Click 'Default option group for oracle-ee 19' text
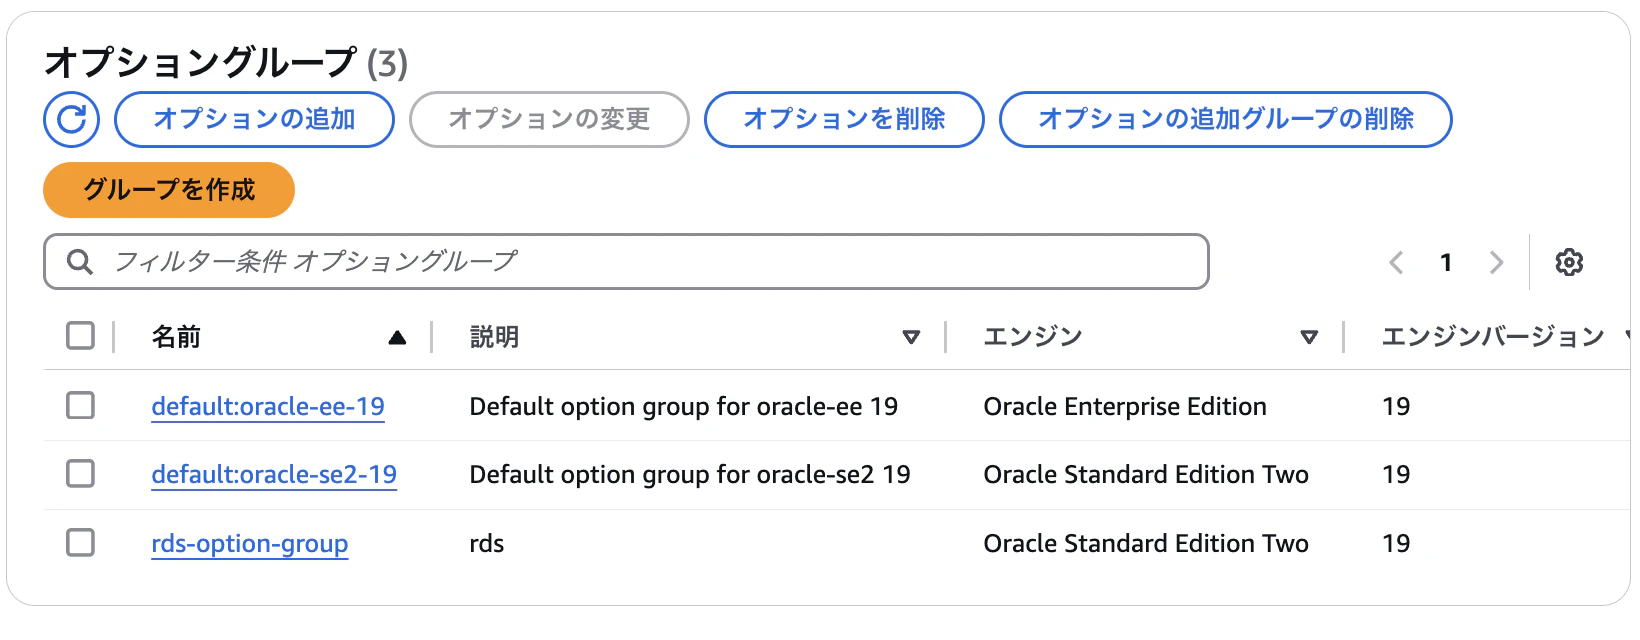This screenshot has height=640, width=1640. click(x=684, y=407)
